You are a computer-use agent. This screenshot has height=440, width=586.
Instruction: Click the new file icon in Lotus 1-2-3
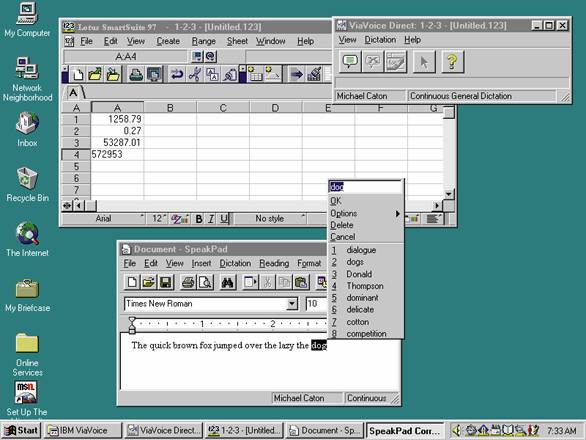point(78,74)
